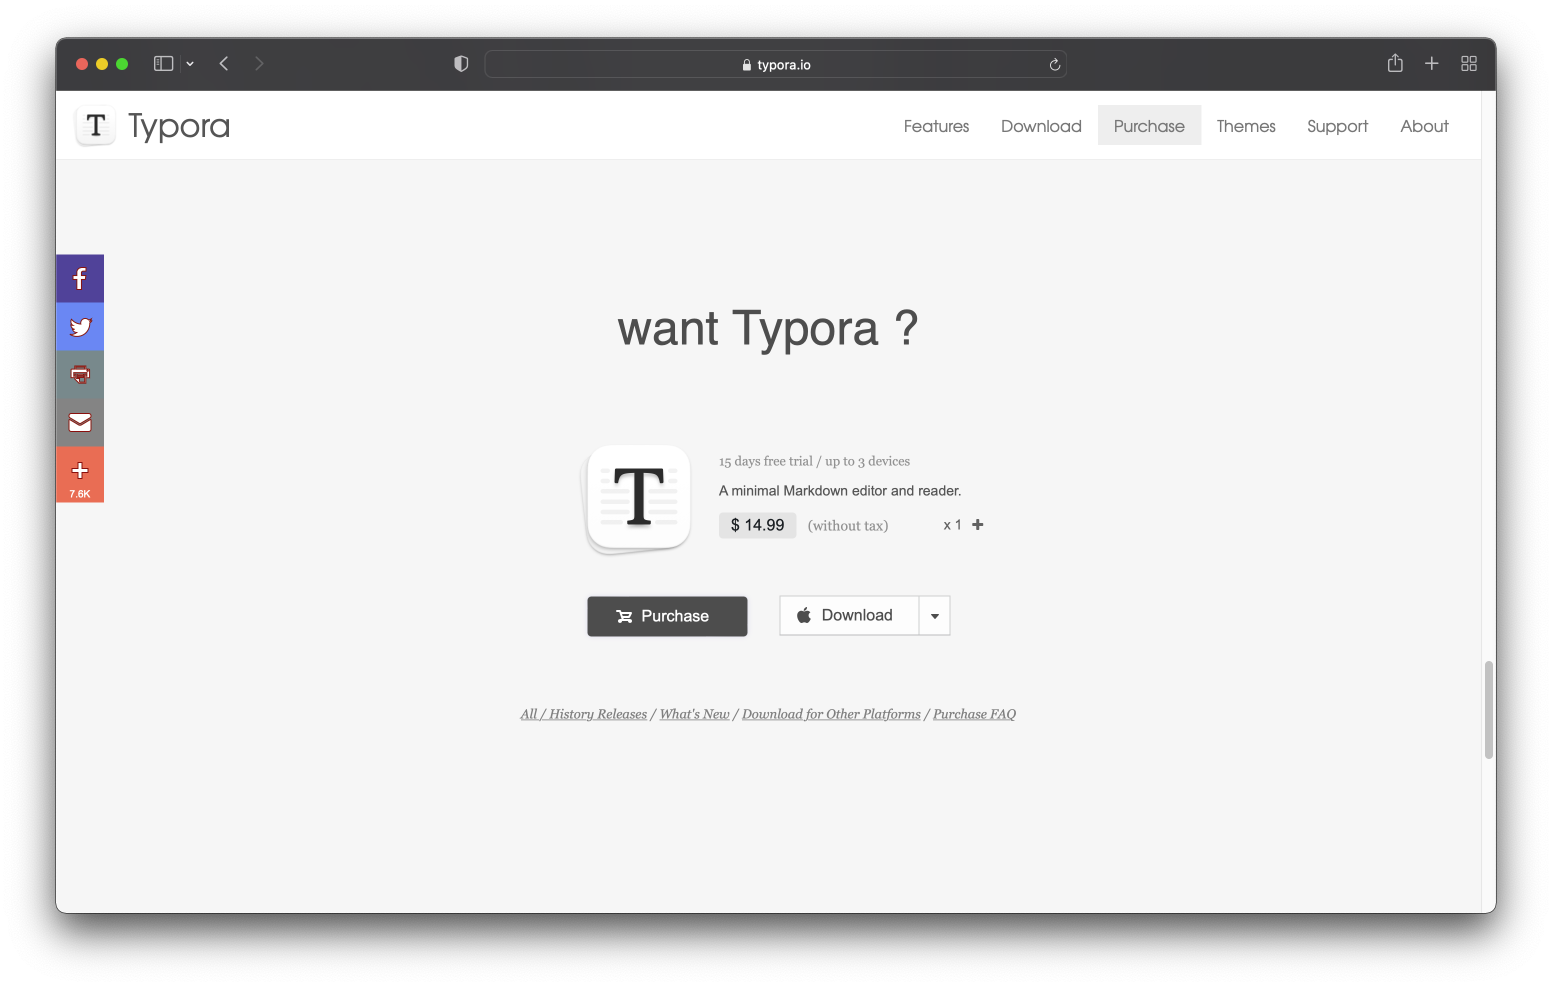
Task: Open All / History Releases link
Action: [x=583, y=714]
